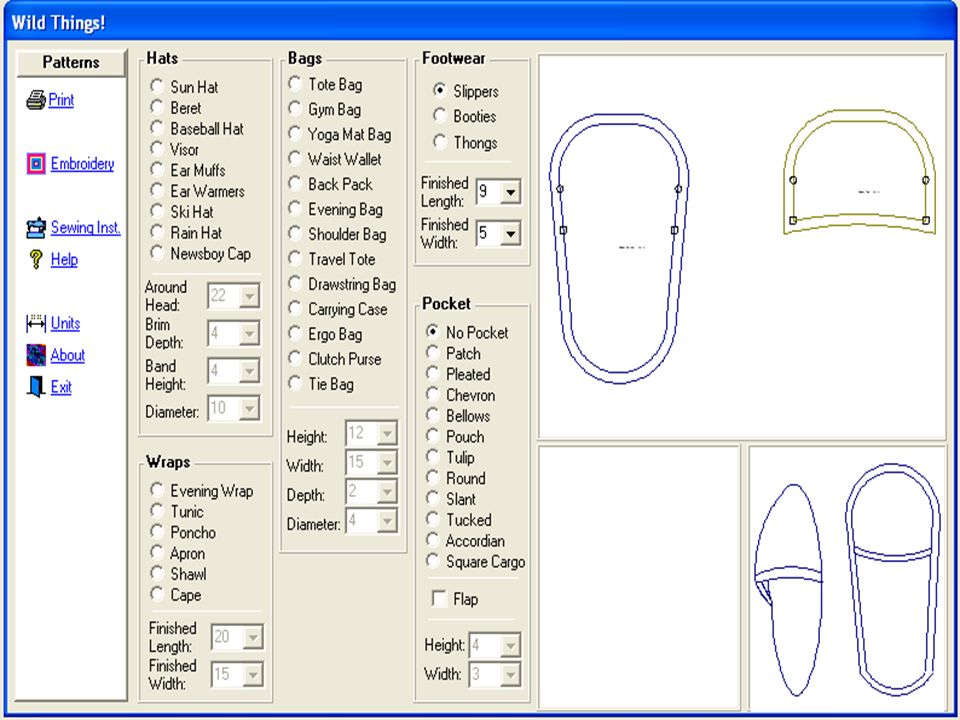This screenshot has height=720, width=960.
Task: Pick the Newsboy Cap option
Action: point(157,253)
